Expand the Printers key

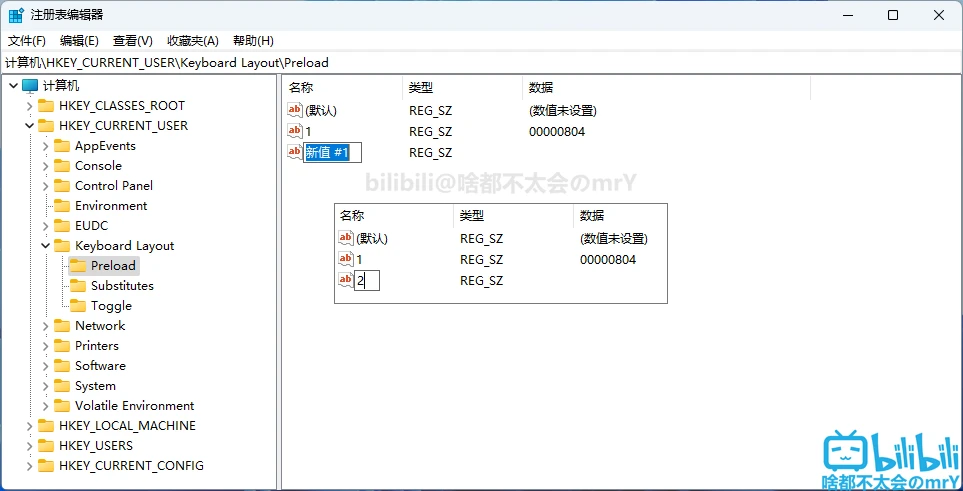pyautogui.click(x=45, y=346)
